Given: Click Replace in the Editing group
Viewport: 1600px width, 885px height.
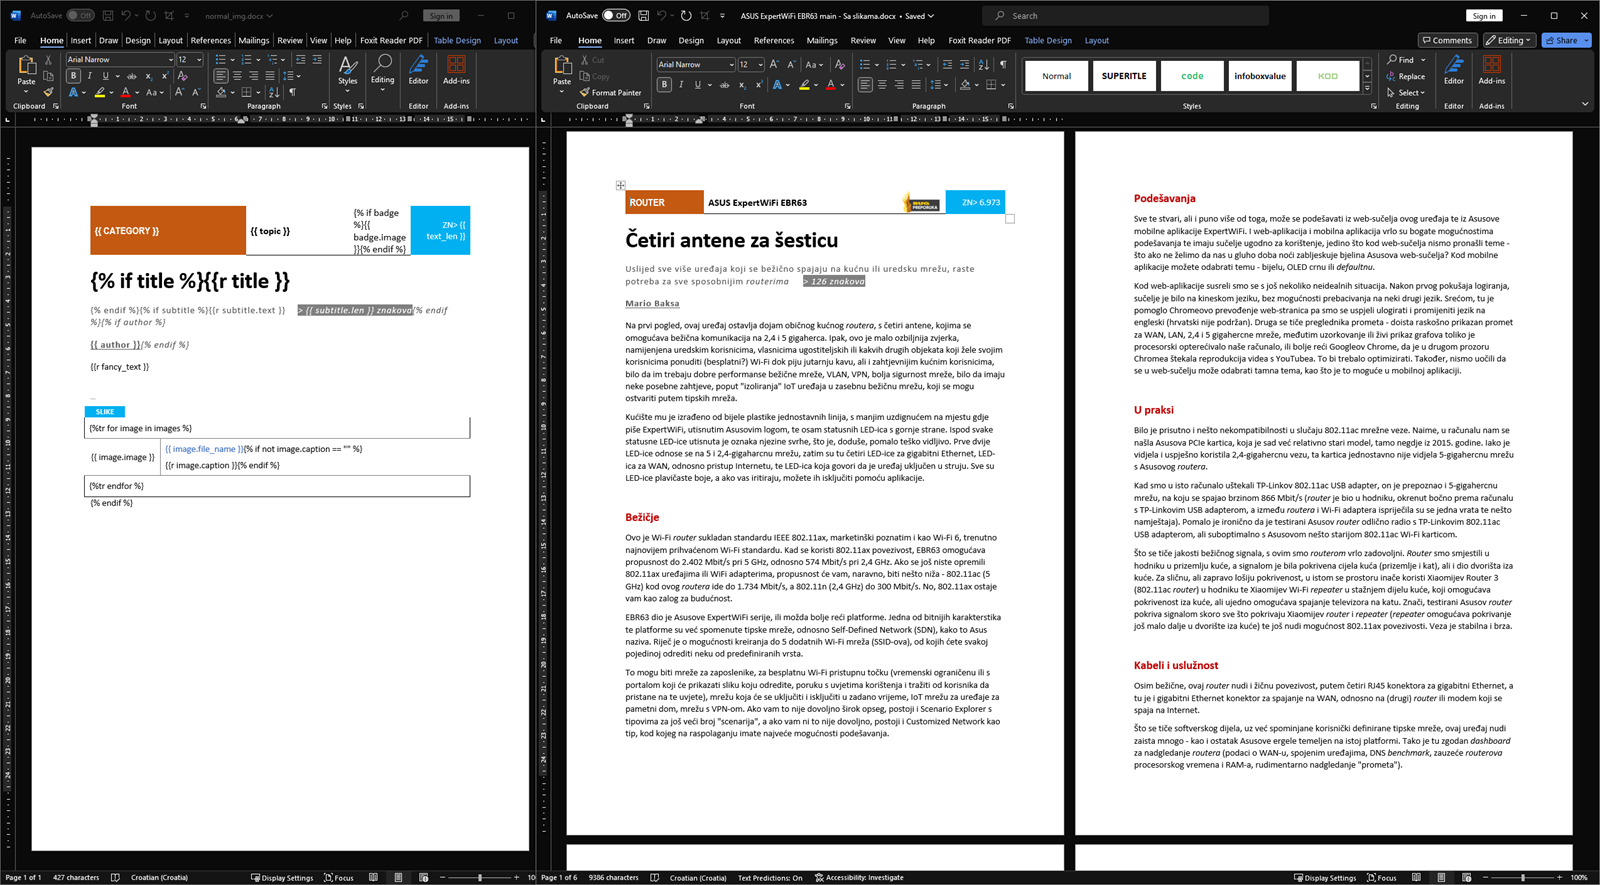Looking at the screenshot, I should point(1406,76).
